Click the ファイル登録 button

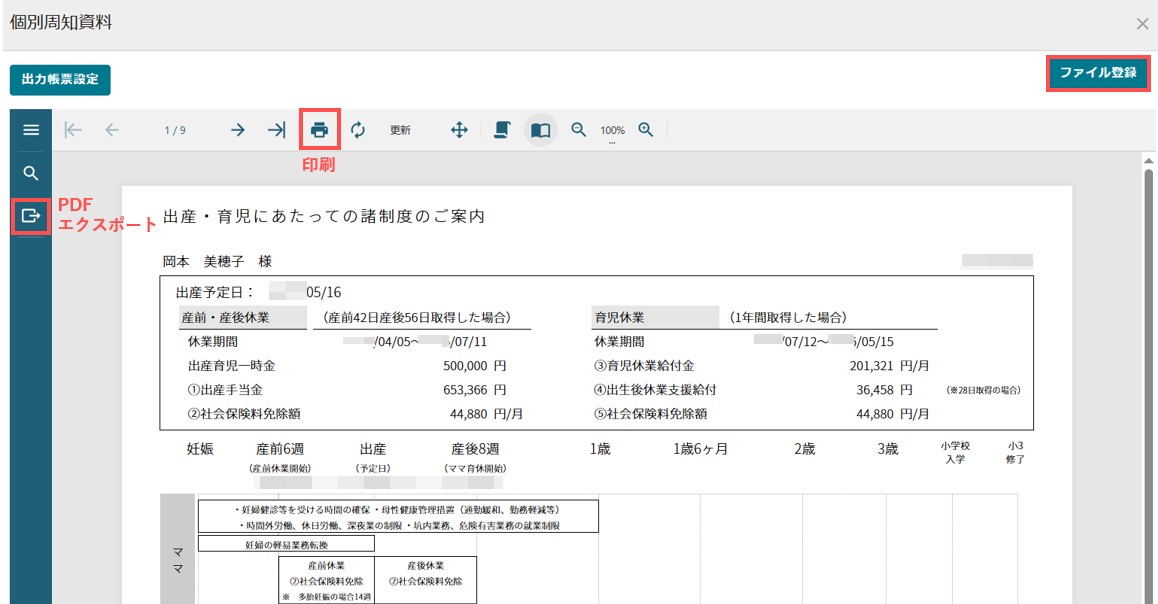[x=1098, y=73]
